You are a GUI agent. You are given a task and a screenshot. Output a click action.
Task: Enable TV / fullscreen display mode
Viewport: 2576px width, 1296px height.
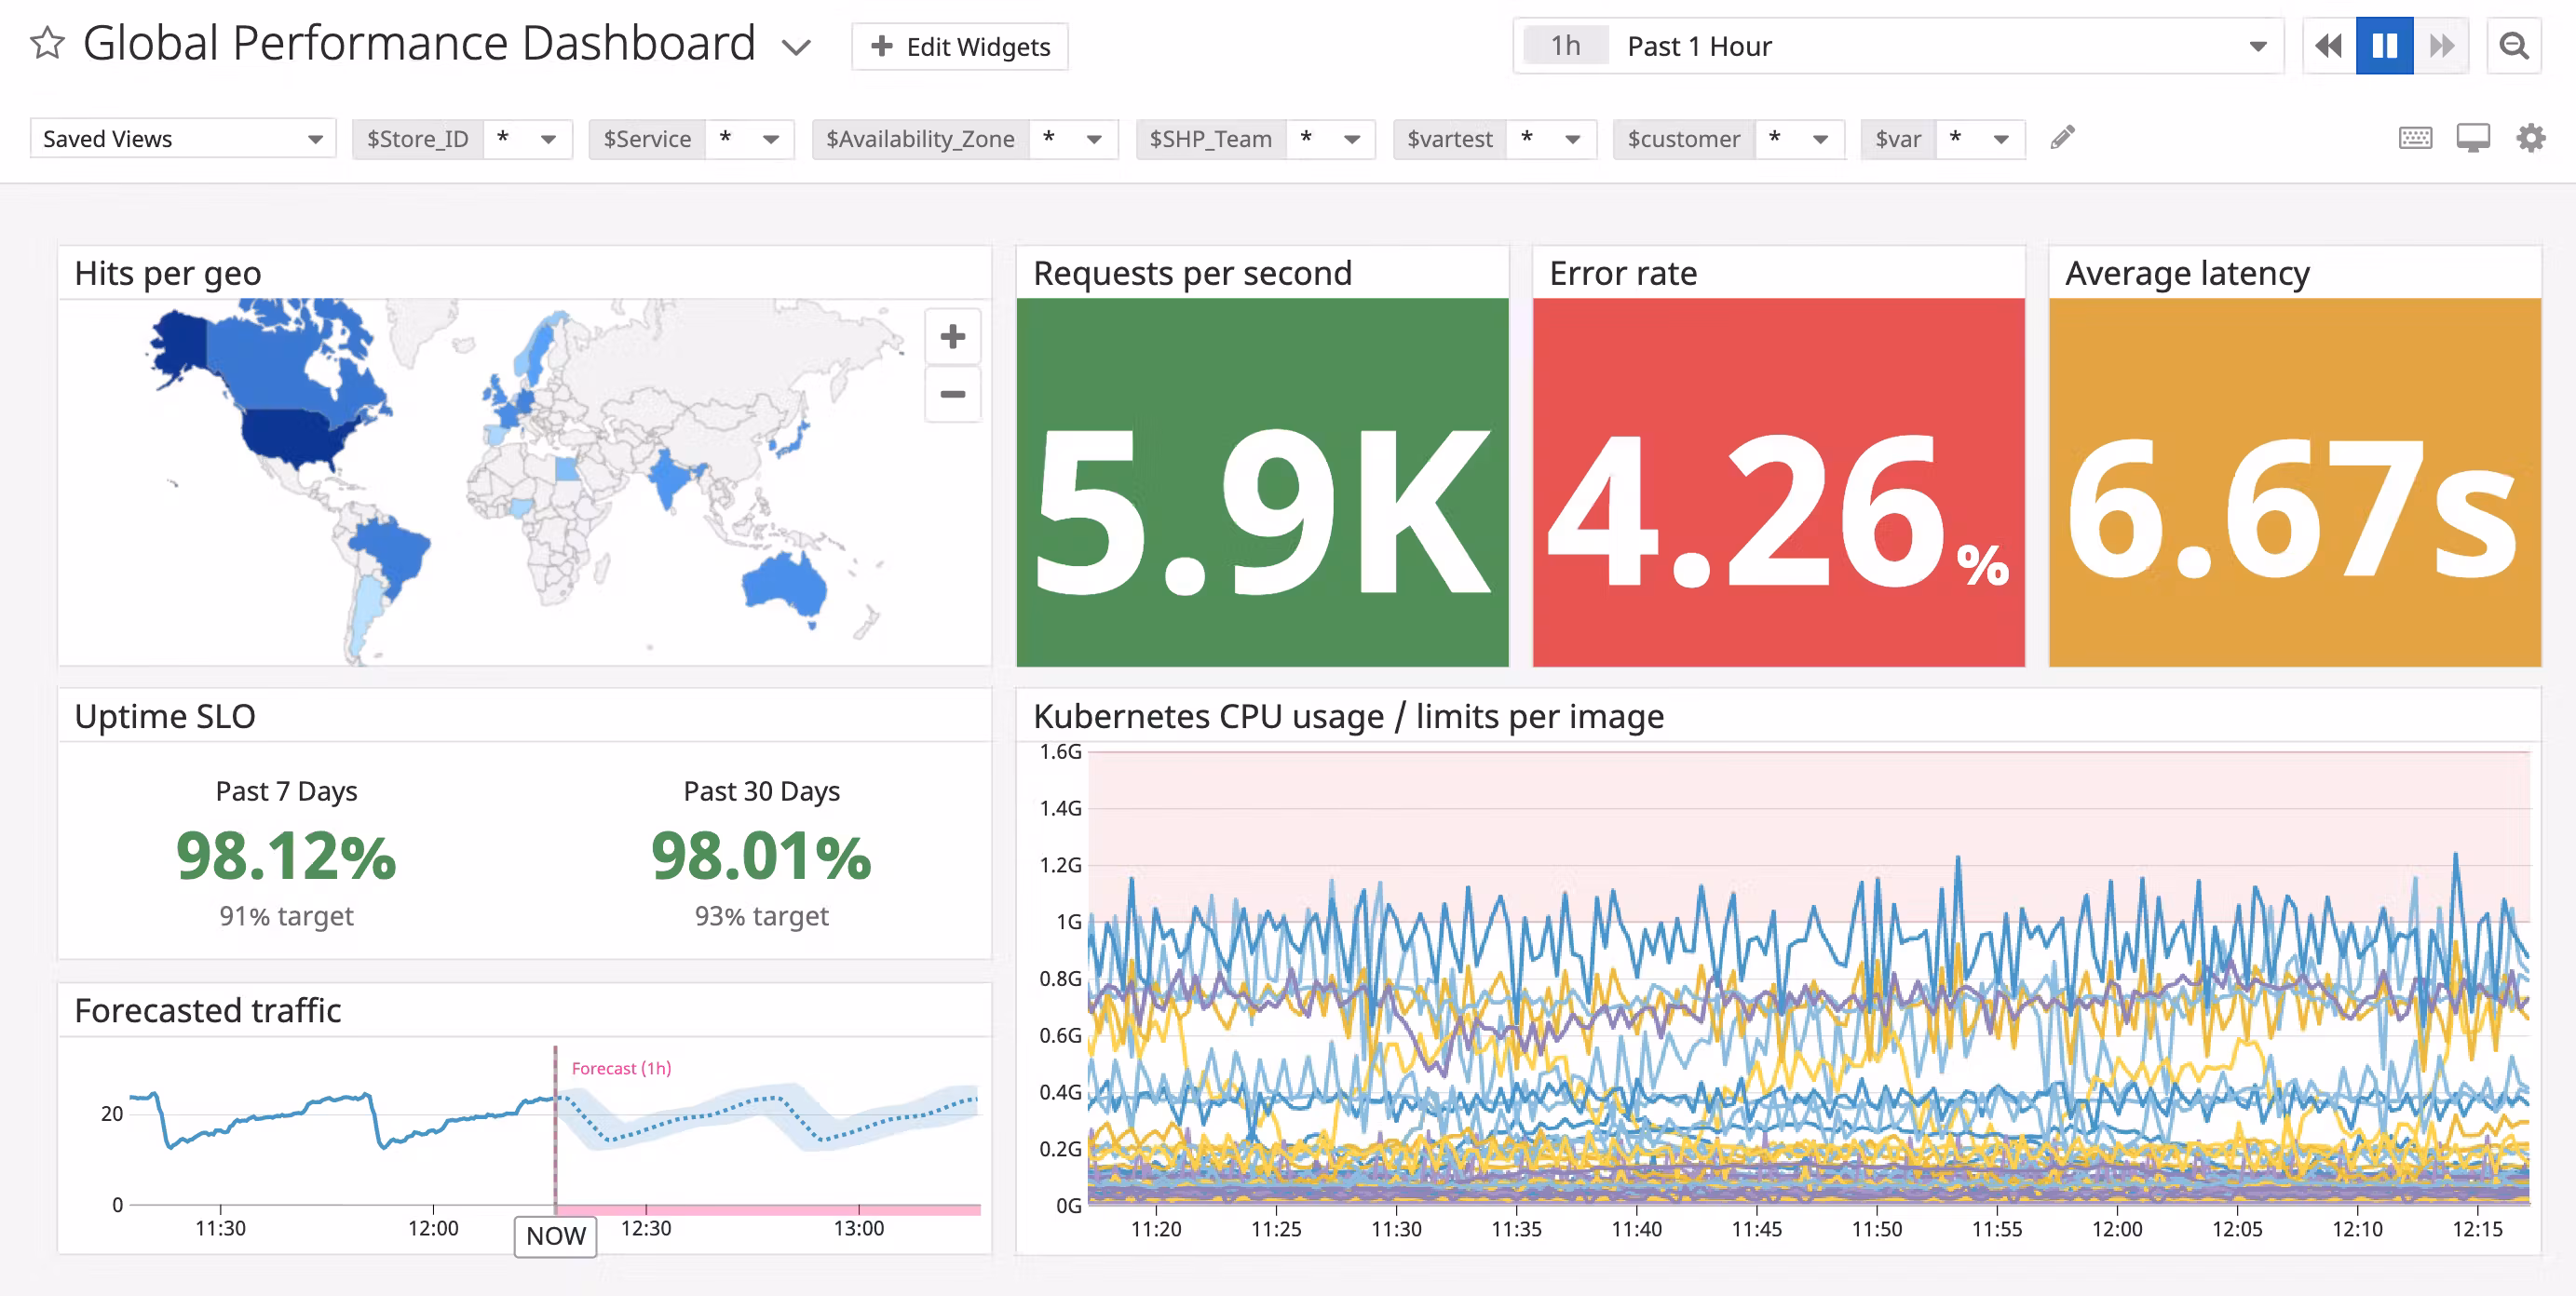click(2474, 138)
